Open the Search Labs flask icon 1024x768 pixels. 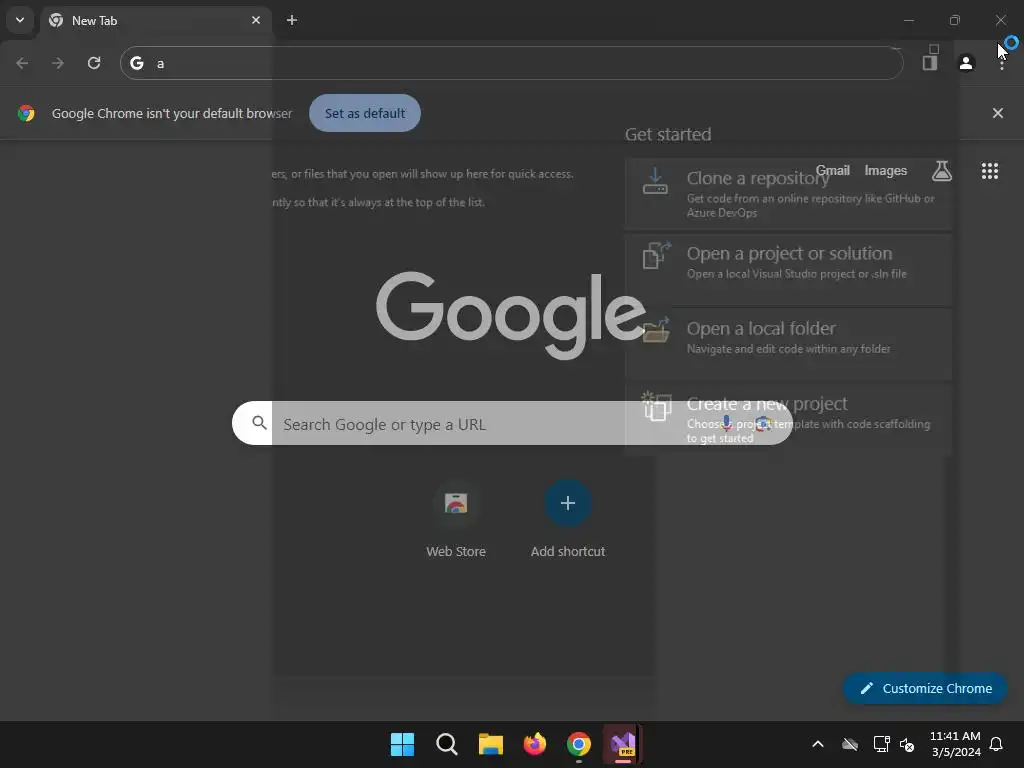tap(942, 170)
